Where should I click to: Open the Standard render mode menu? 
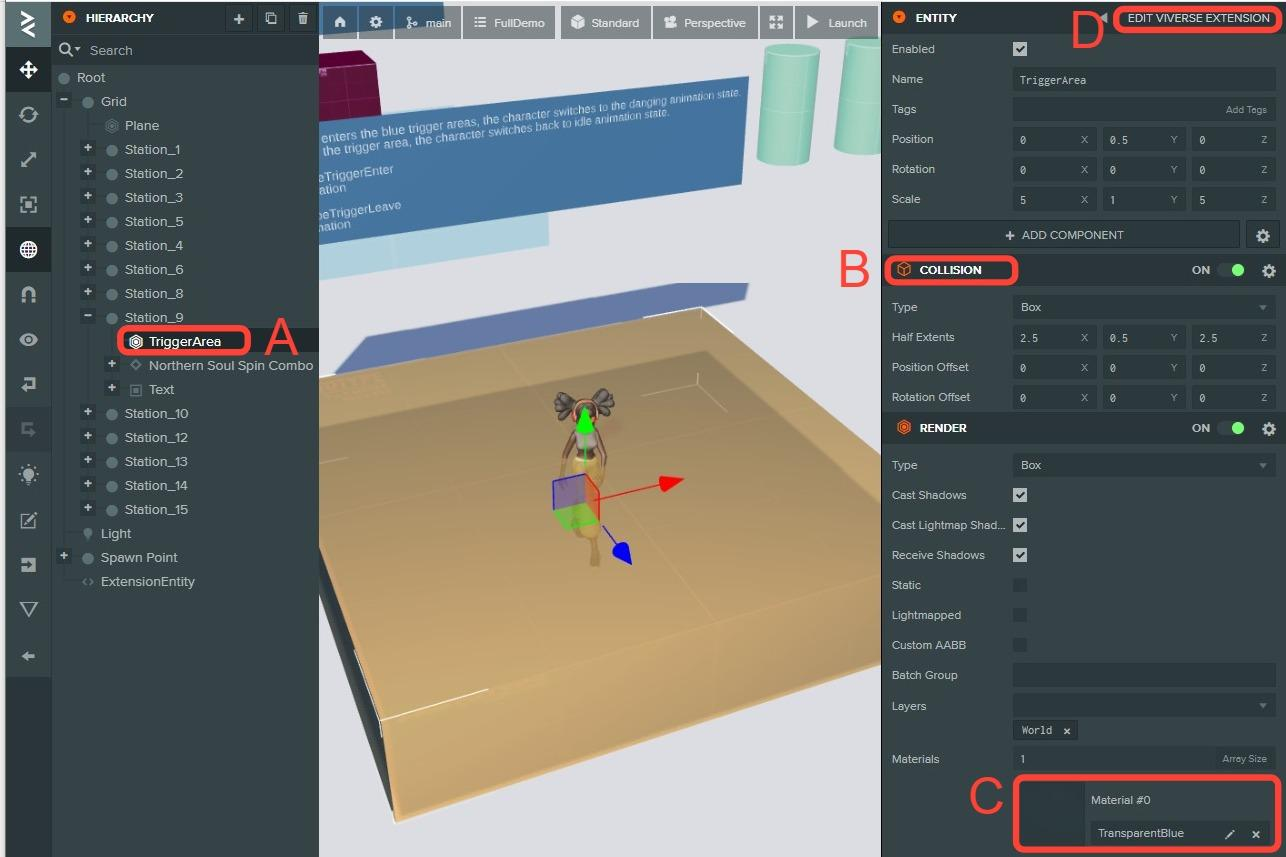point(606,22)
